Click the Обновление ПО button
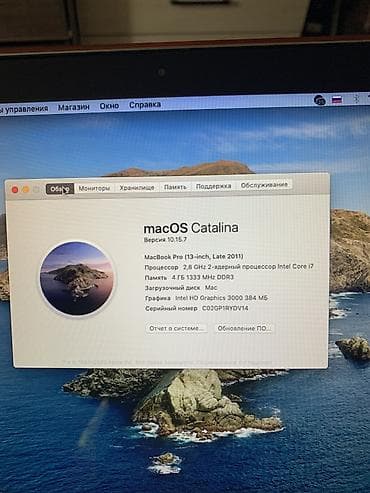This screenshot has height=493, width=370. coord(244,328)
